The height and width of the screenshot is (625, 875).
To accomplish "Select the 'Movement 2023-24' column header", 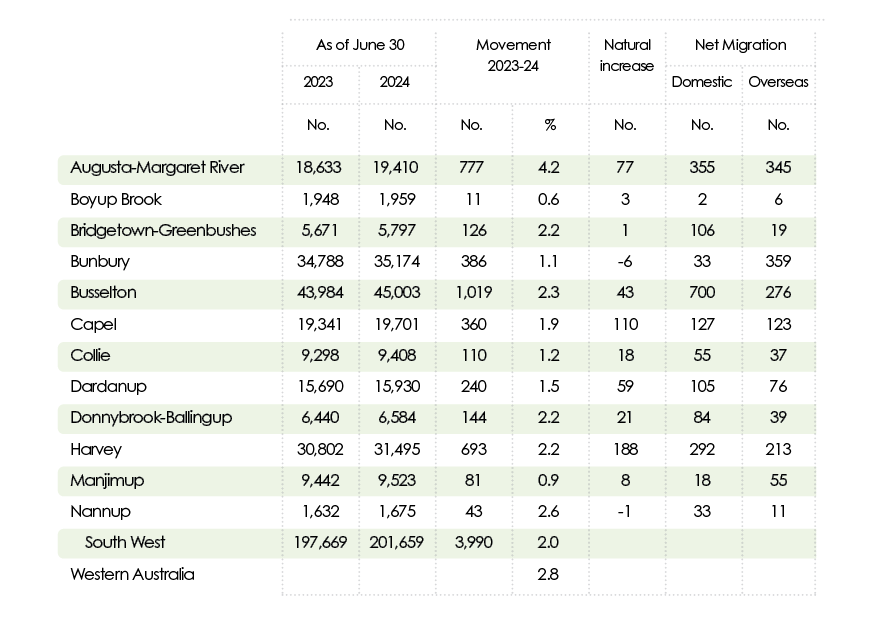I will click(x=513, y=55).
